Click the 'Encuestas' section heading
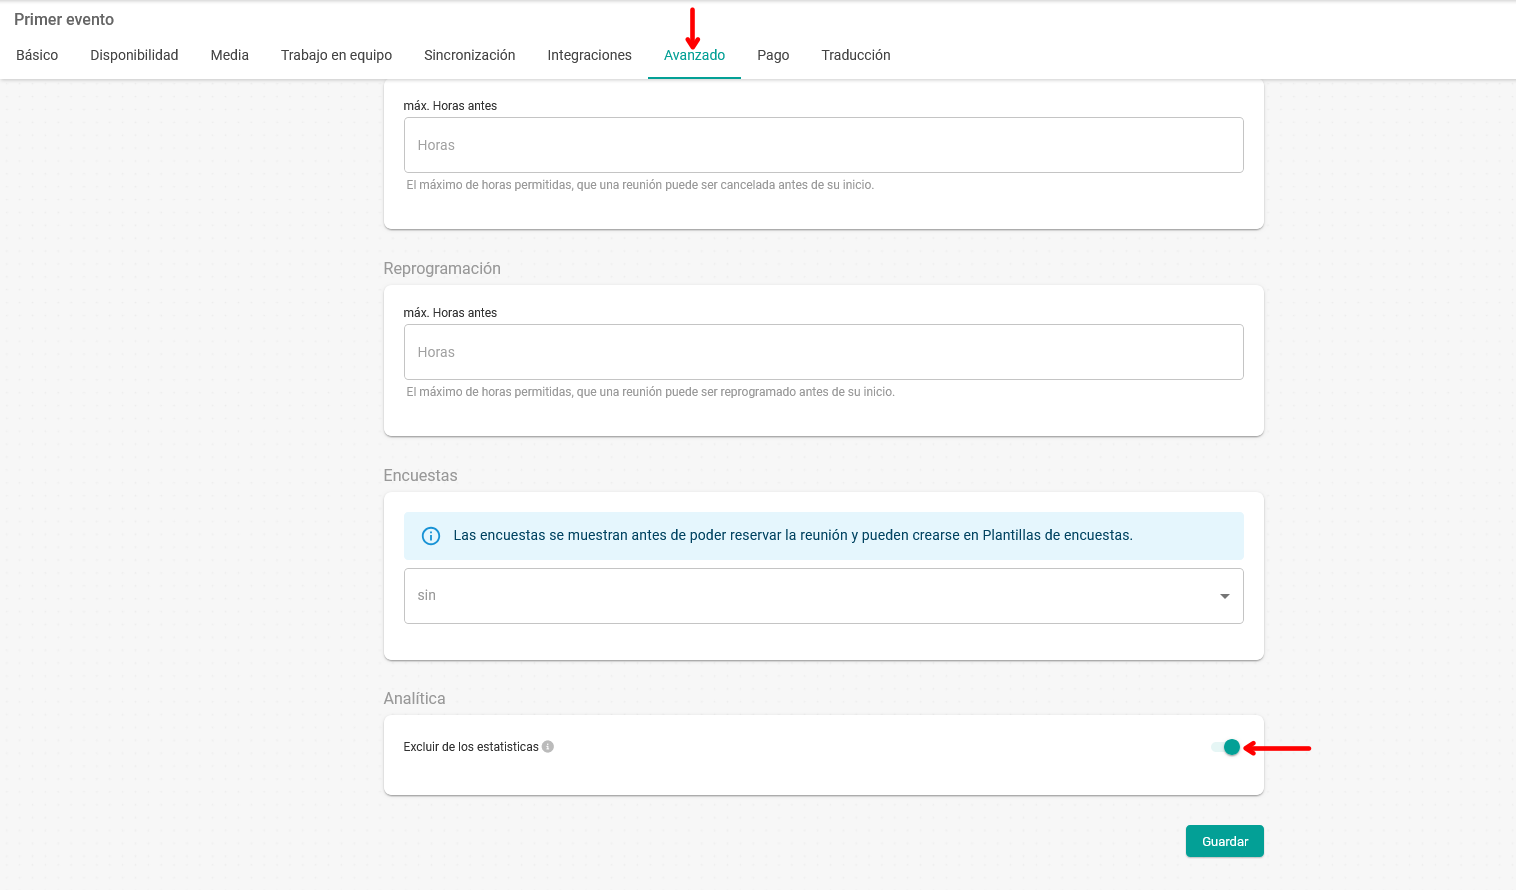Screen dimensions: 1516x890 (420, 475)
